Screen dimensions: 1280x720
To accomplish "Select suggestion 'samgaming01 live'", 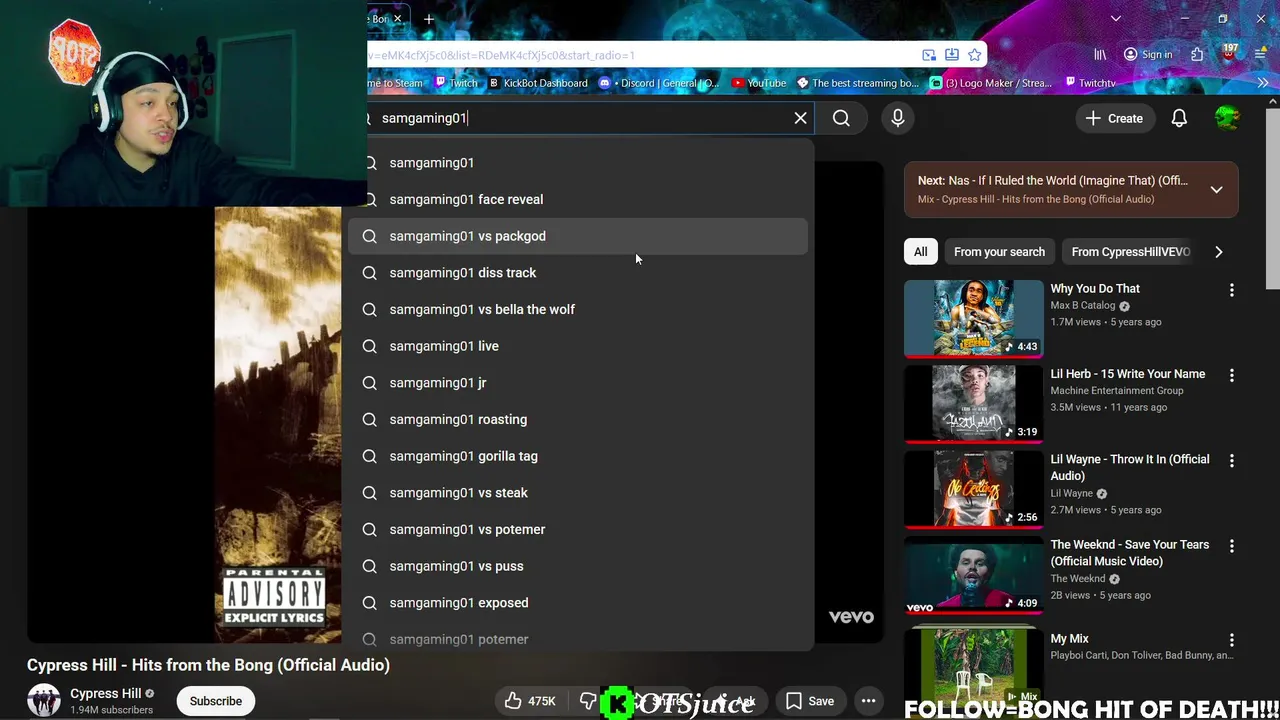I will 578,346.
